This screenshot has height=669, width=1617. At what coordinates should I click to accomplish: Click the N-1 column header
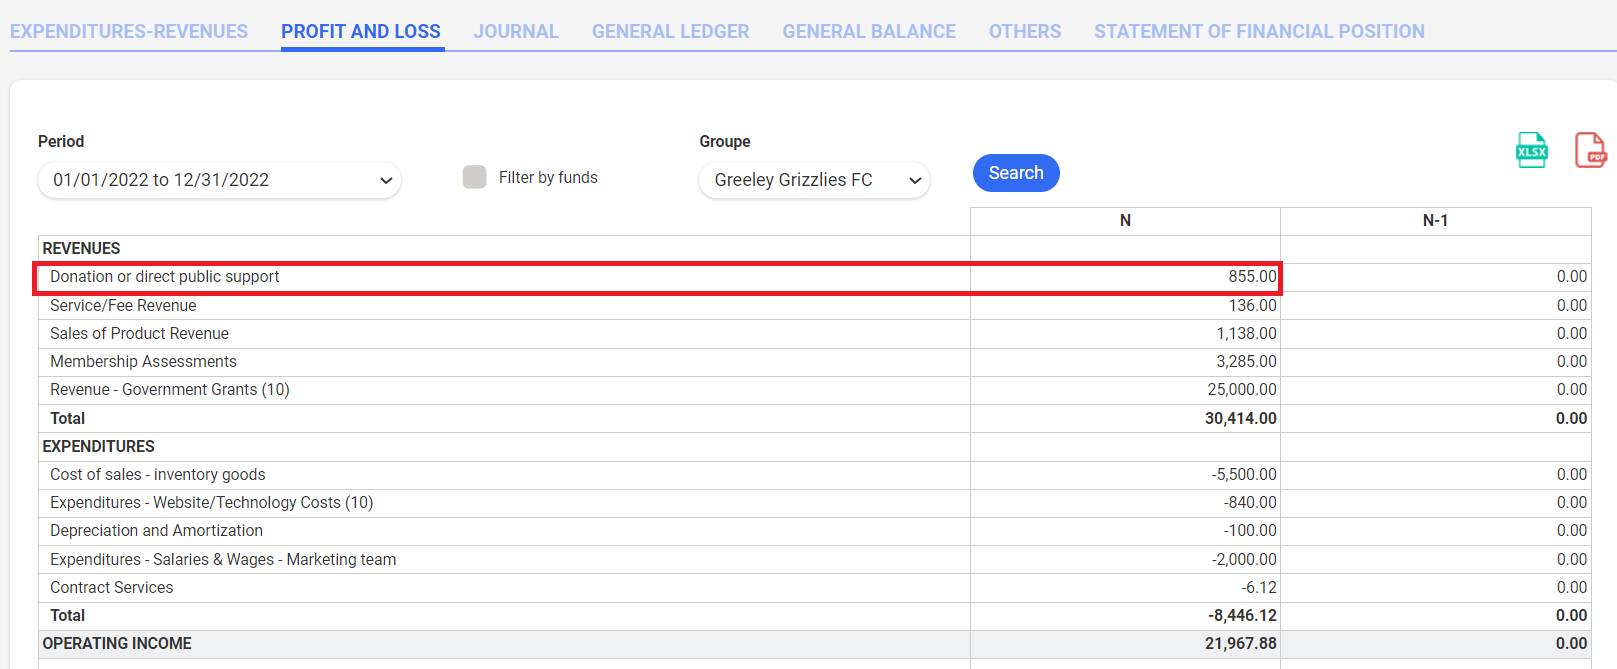[1435, 221]
